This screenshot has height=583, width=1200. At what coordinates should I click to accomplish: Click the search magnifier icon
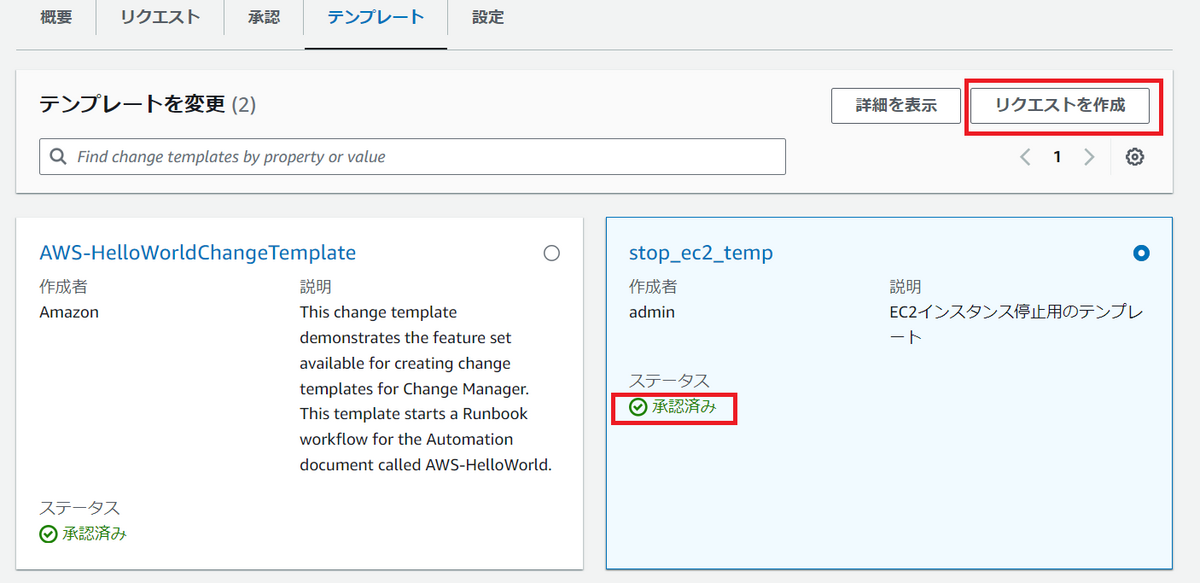click(x=58, y=157)
